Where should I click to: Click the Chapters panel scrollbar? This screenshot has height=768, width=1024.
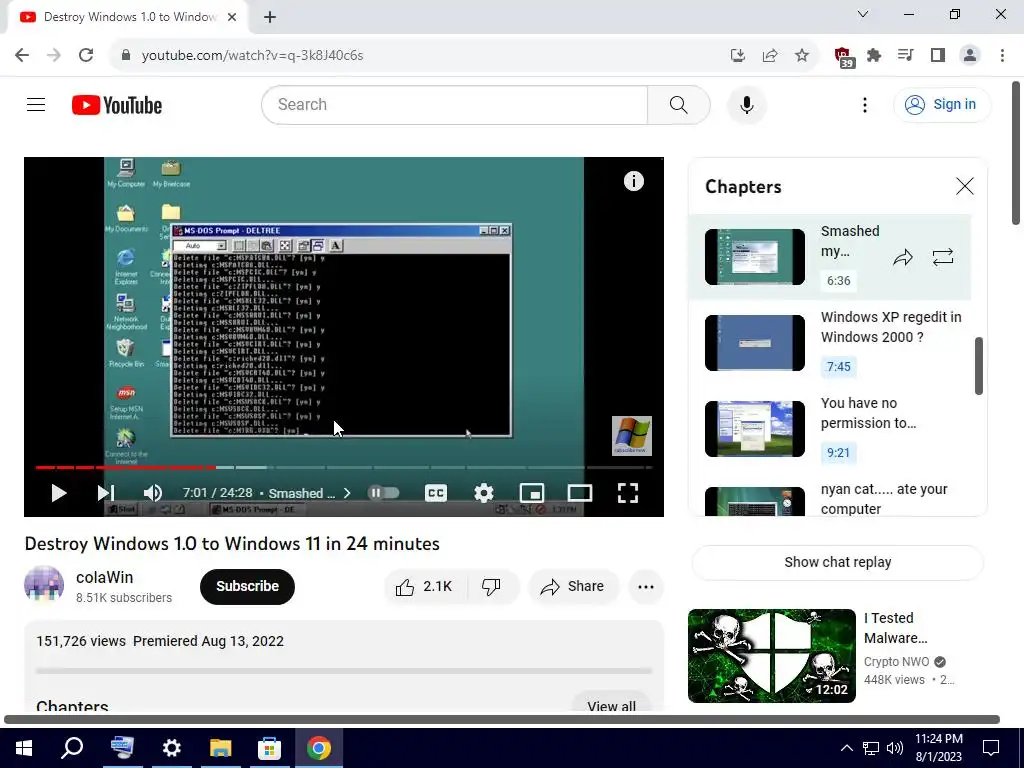click(x=978, y=366)
